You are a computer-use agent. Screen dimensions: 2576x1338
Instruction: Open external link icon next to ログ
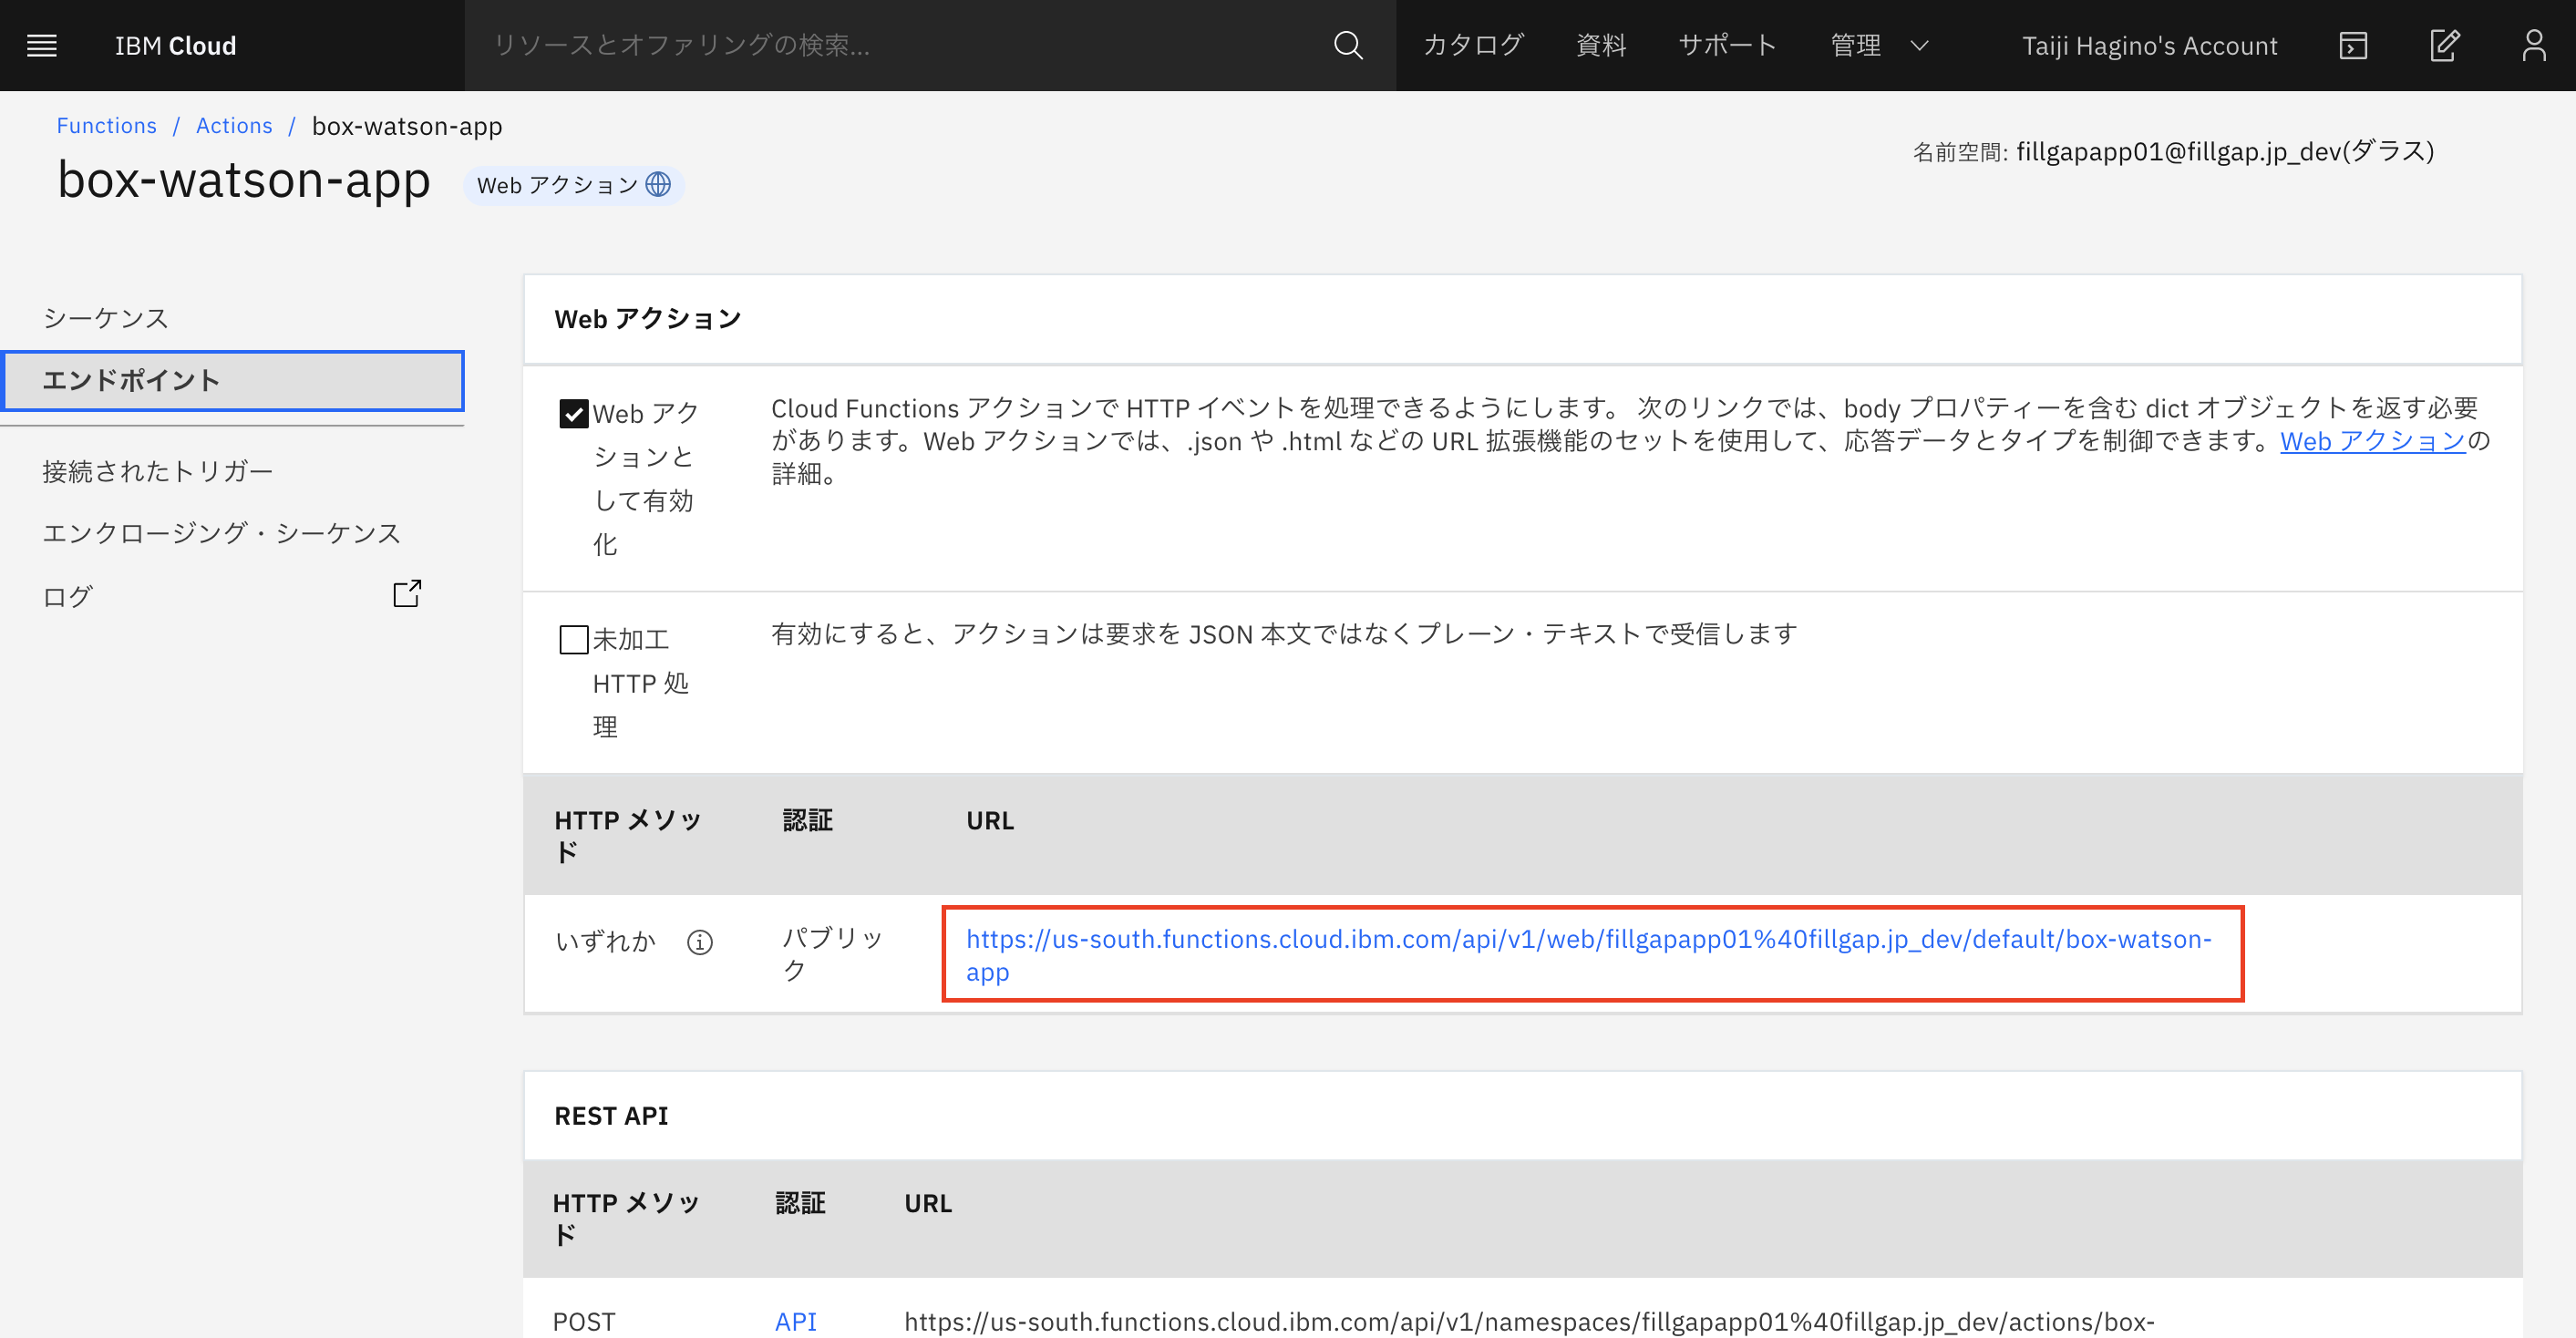406,594
